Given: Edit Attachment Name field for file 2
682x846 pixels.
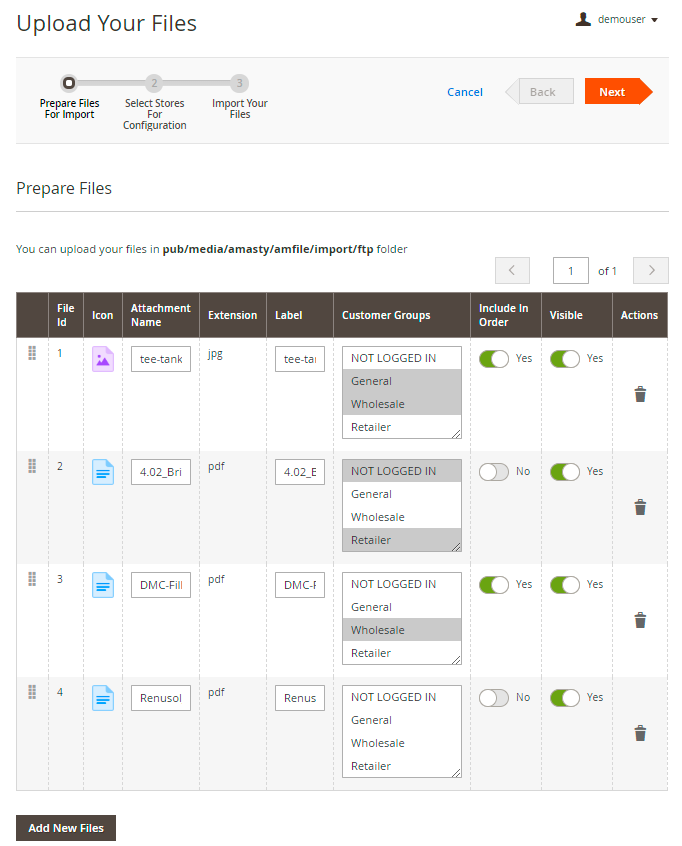Looking at the screenshot, I should 161,472.
